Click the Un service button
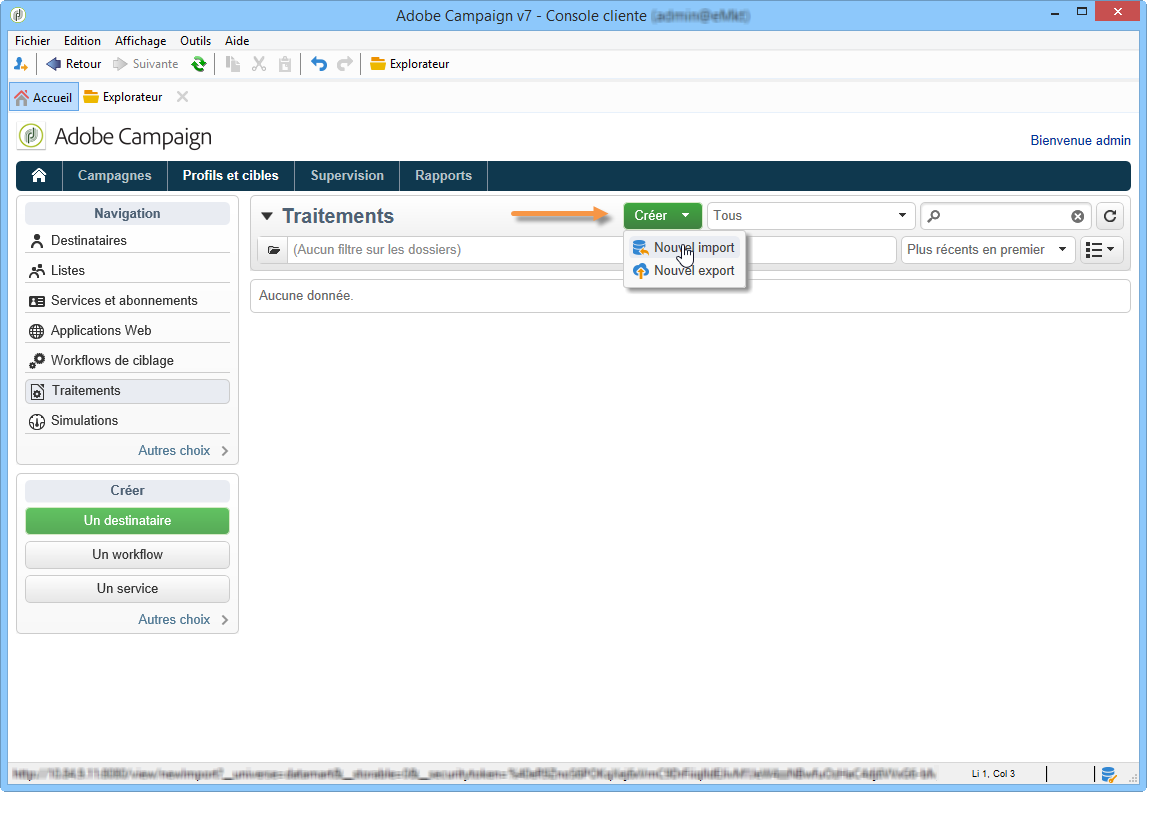This screenshot has width=1165, height=813. pyautogui.click(x=127, y=589)
